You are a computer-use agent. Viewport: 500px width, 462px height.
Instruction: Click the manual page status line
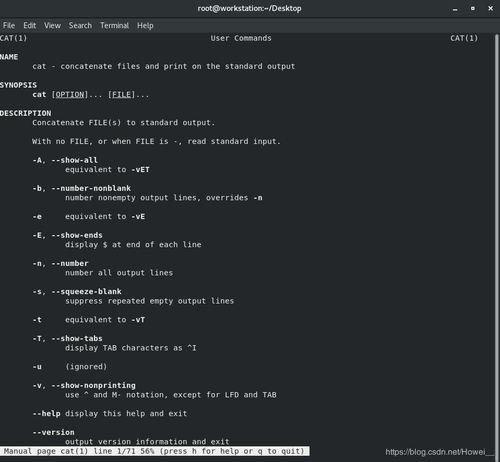pyautogui.click(x=154, y=451)
